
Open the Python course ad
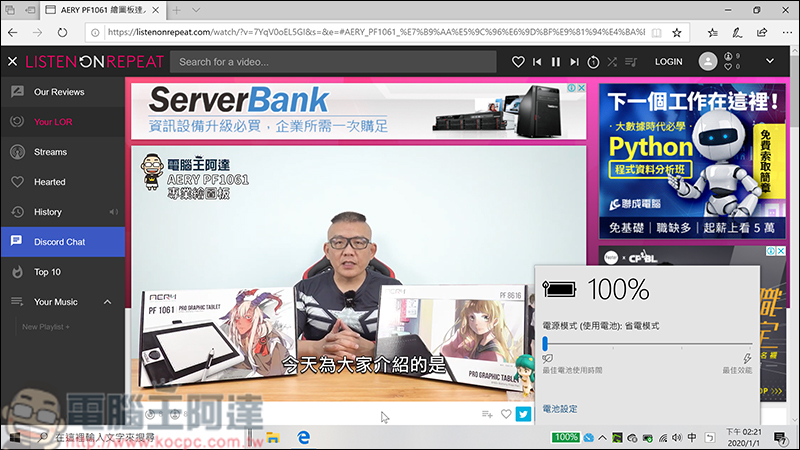tap(692, 161)
